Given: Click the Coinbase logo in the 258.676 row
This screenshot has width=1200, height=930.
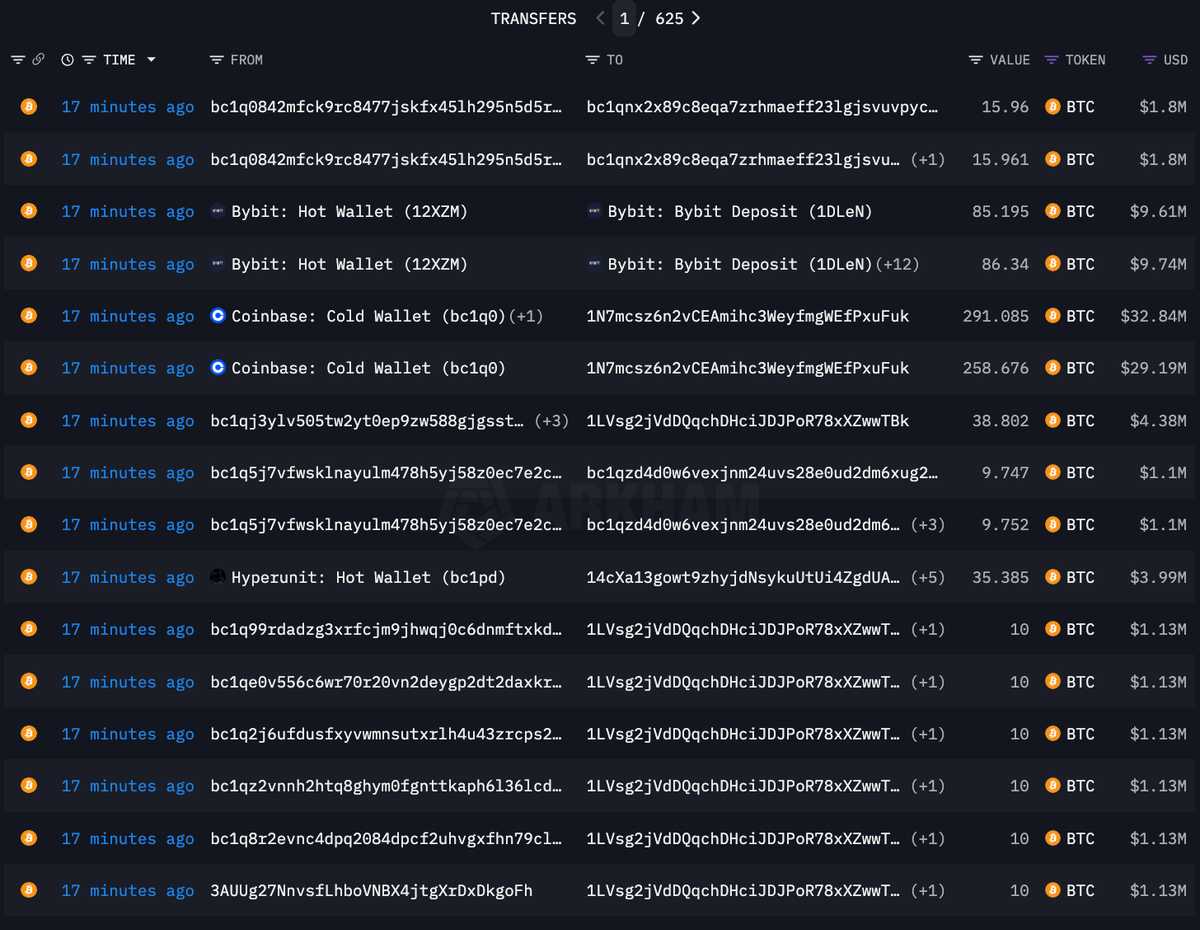Looking at the screenshot, I should click(x=218, y=368).
